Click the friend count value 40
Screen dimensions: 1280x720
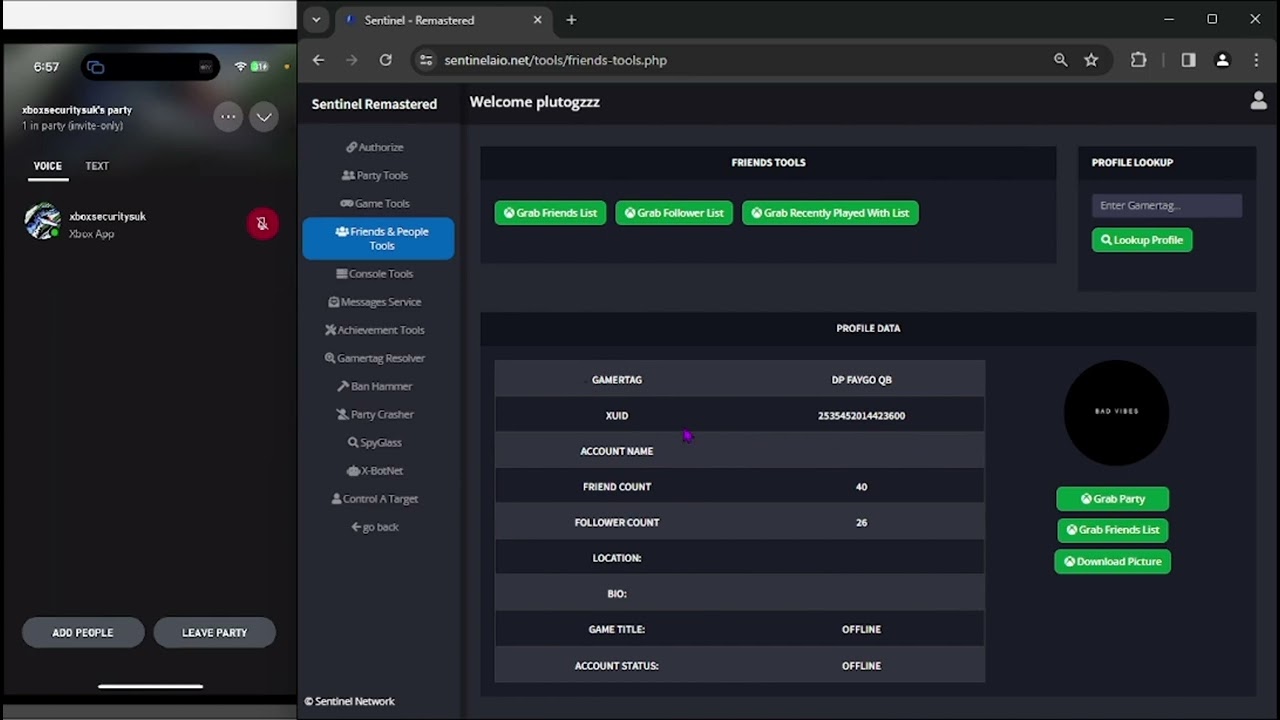point(861,487)
